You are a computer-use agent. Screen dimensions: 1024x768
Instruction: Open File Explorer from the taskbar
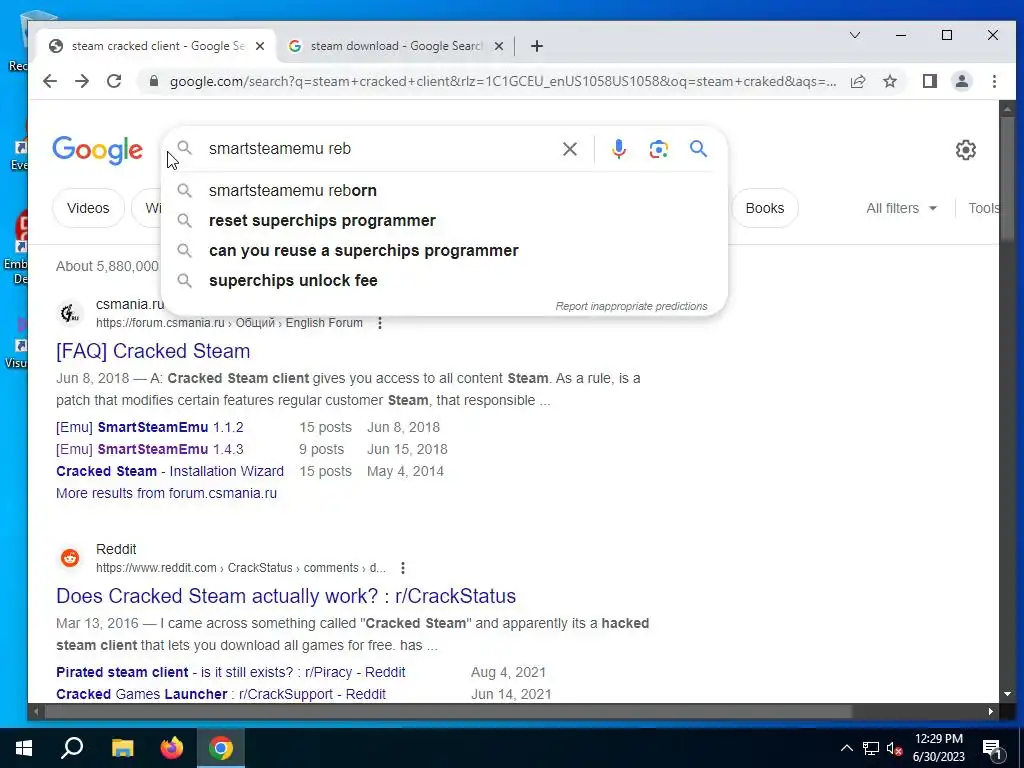[x=122, y=748]
